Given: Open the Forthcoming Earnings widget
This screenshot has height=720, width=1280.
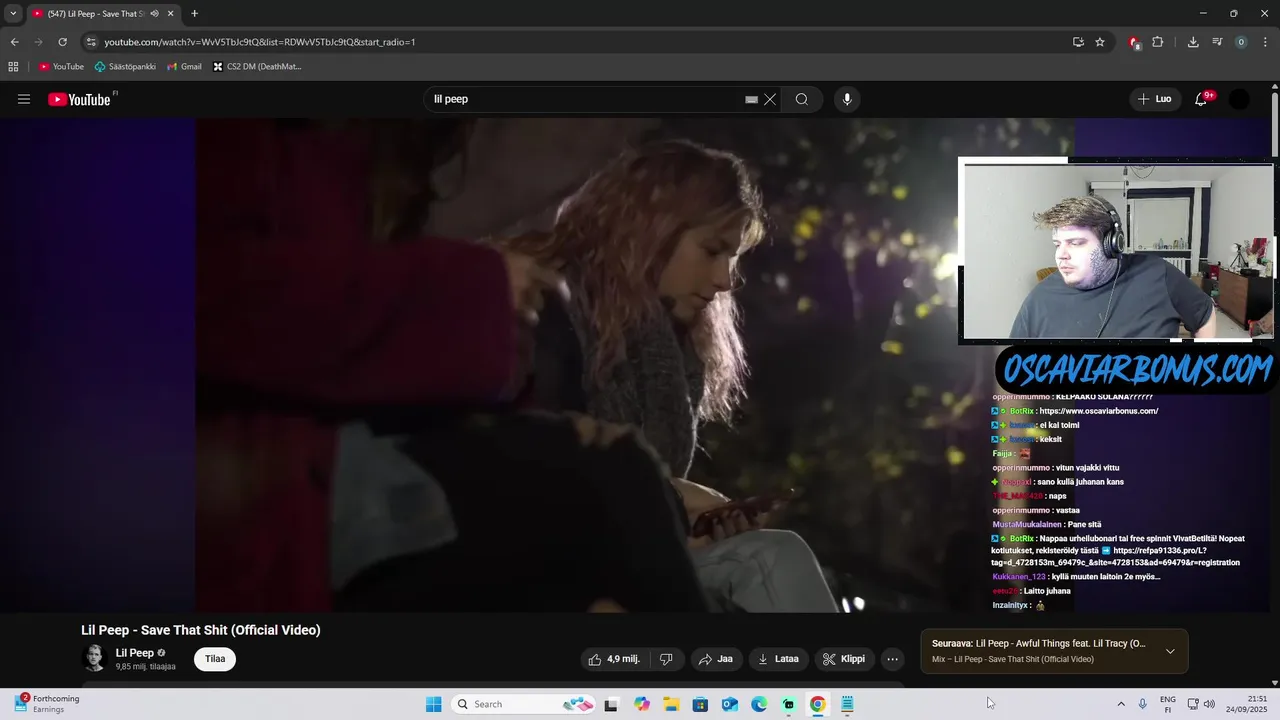Looking at the screenshot, I should pyautogui.click(x=48, y=704).
